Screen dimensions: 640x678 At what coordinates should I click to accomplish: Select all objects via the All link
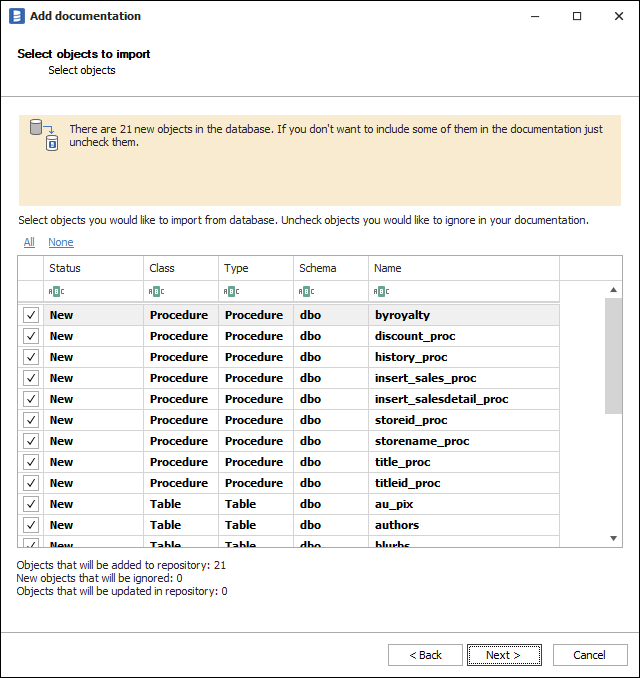29,242
